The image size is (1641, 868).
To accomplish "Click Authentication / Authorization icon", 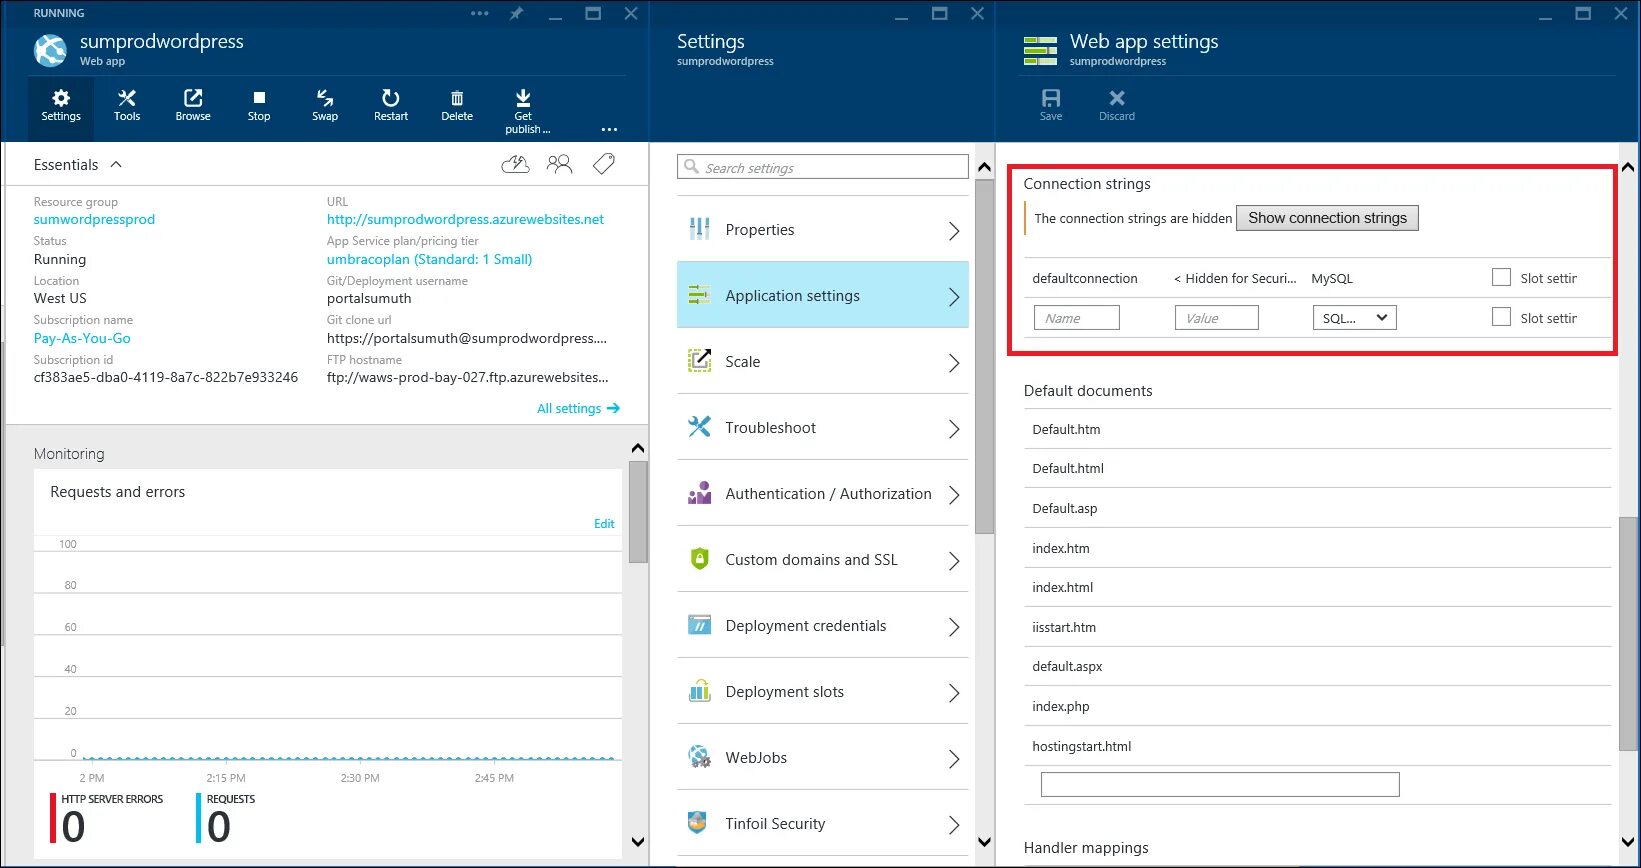I will [x=700, y=493].
